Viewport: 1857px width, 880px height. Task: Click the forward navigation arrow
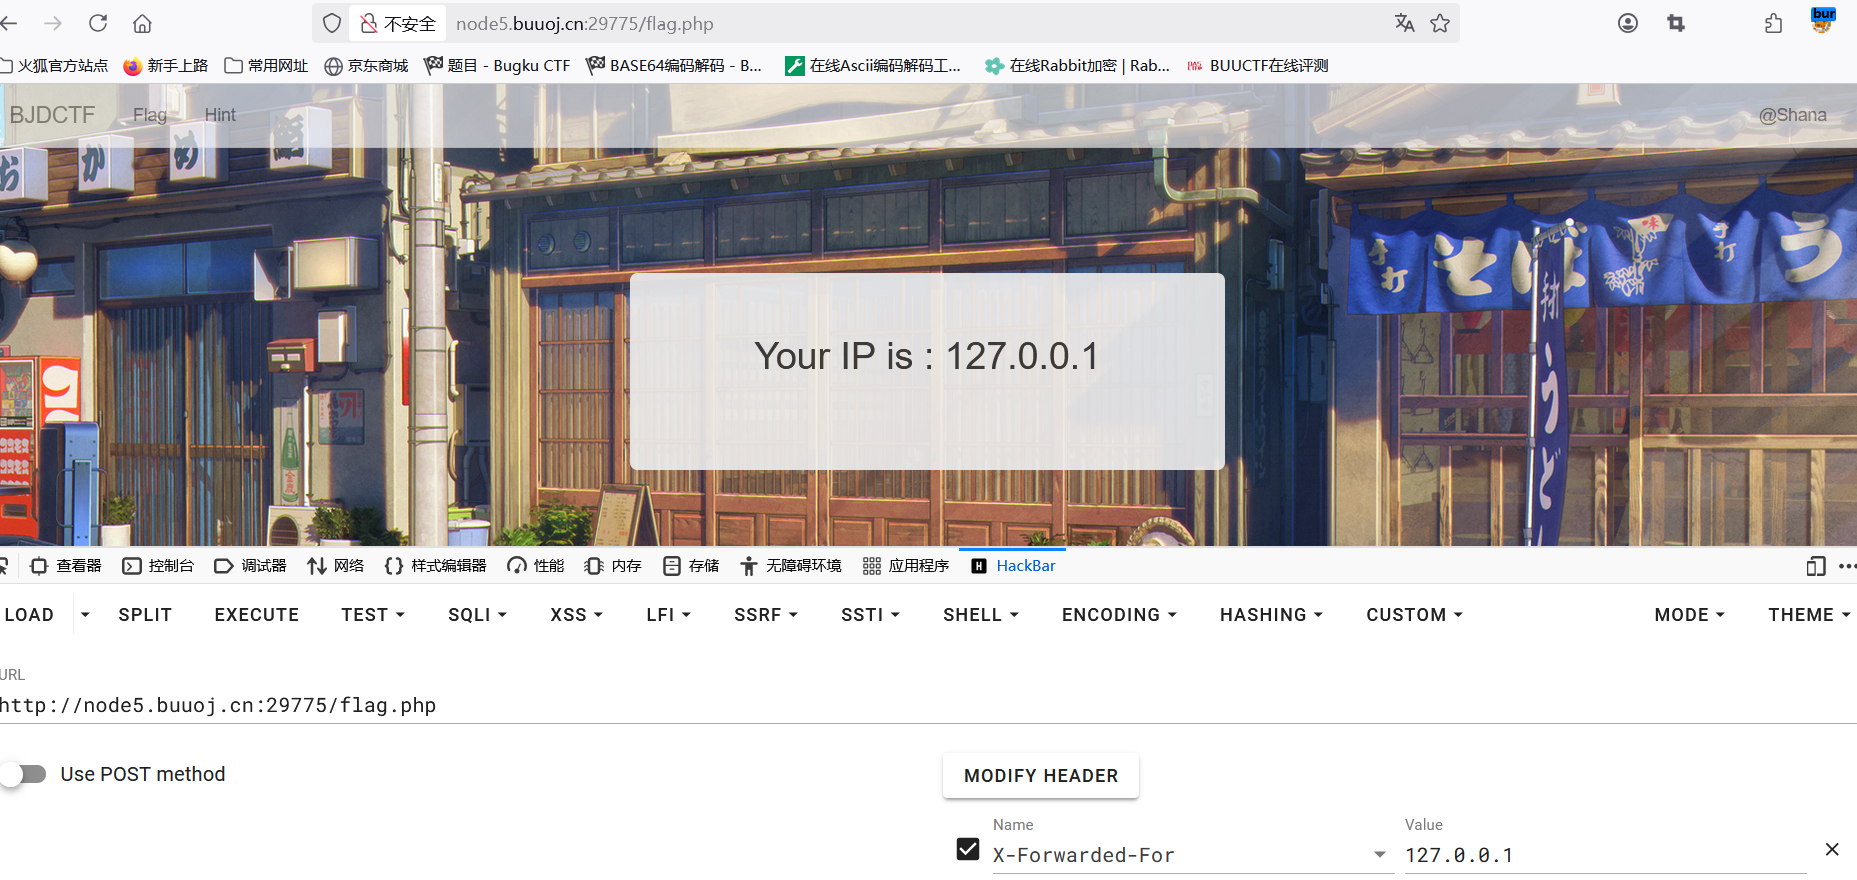point(53,23)
